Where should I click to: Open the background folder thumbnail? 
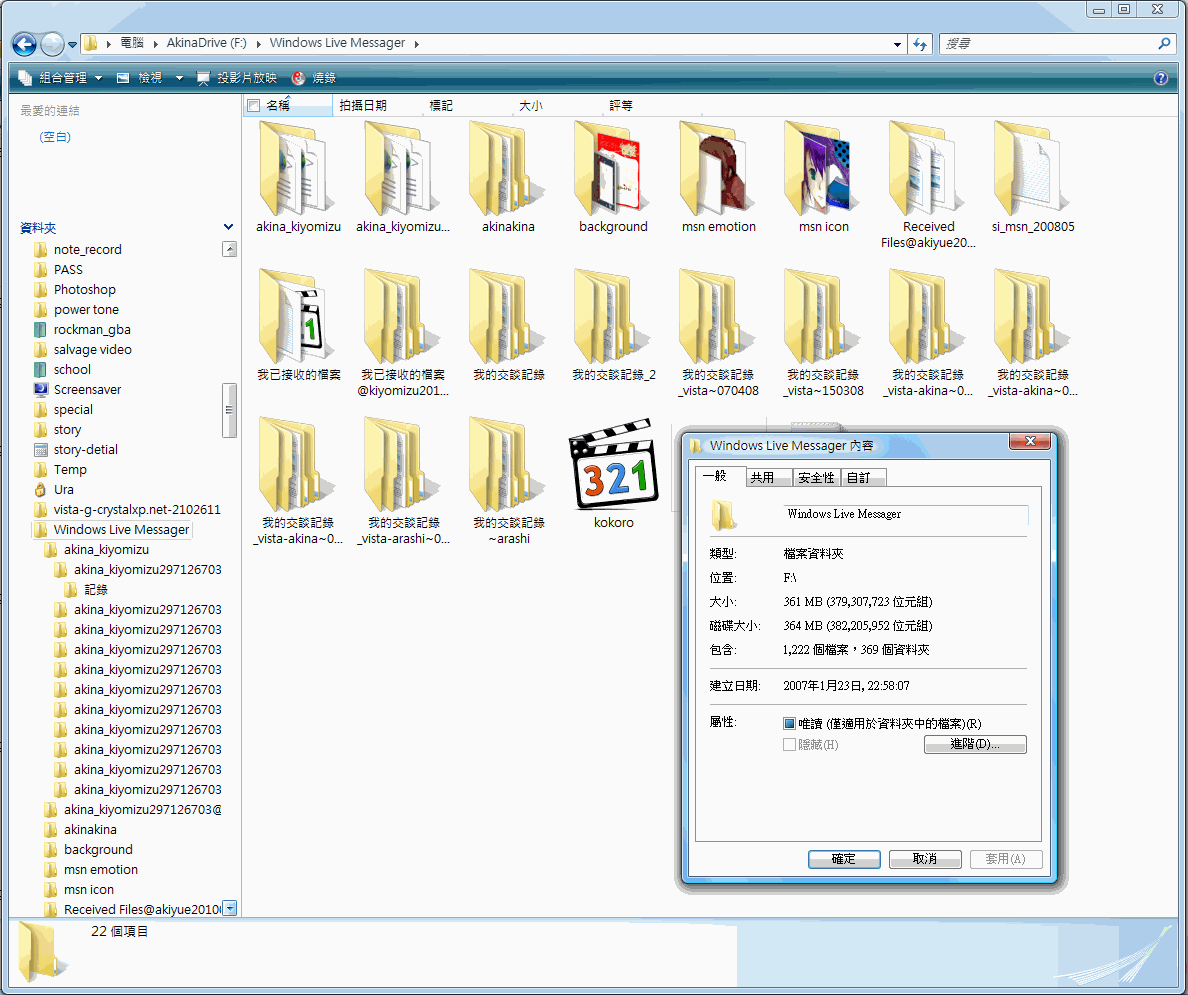(x=613, y=169)
